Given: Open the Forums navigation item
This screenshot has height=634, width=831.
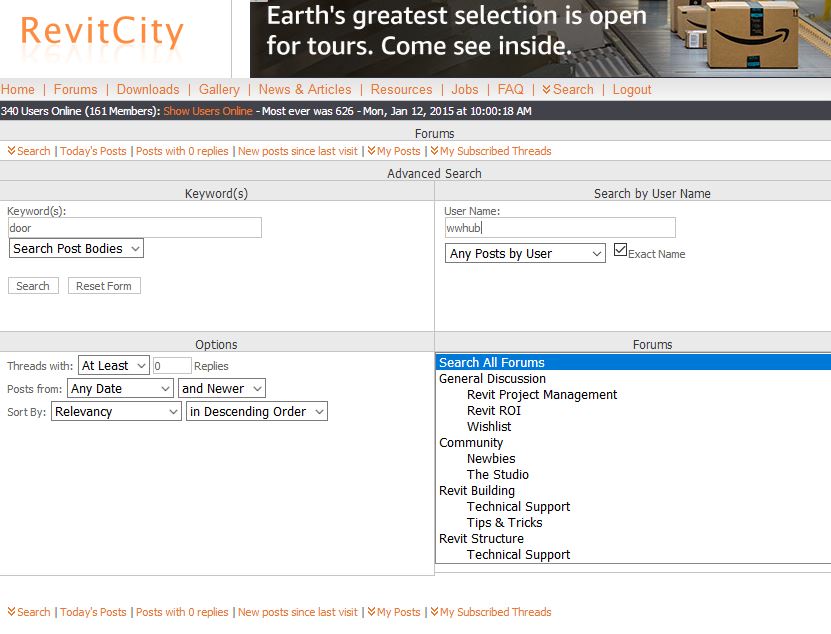Looking at the screenshot, I should pyautogui.click(x=75, y=89).
